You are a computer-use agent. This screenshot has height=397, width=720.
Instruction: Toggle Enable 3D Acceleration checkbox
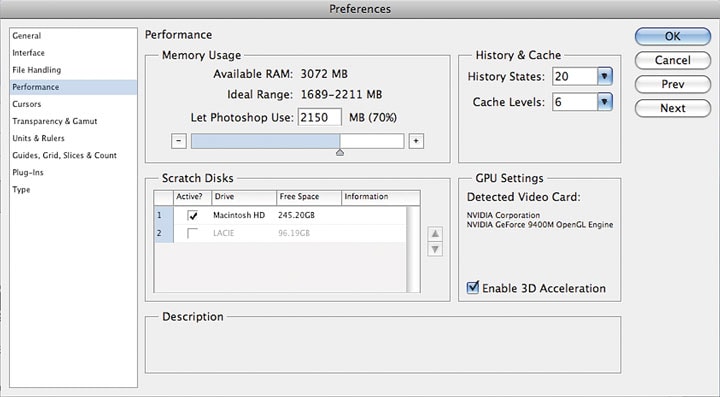[x=472, y=288]
